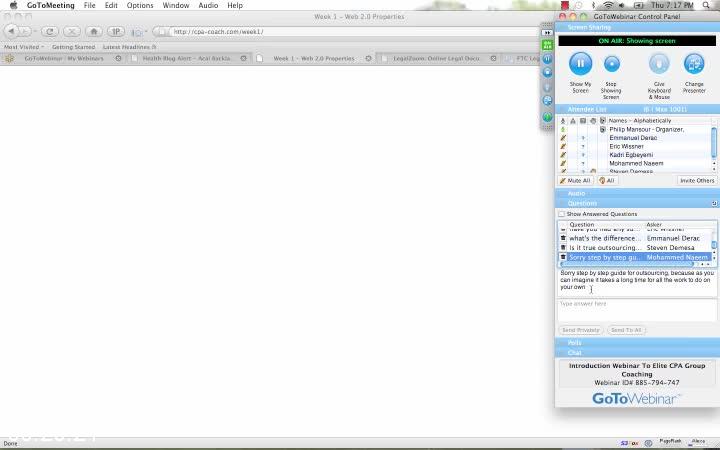Open the Window menu
The image size is (720, 450).
176,6
